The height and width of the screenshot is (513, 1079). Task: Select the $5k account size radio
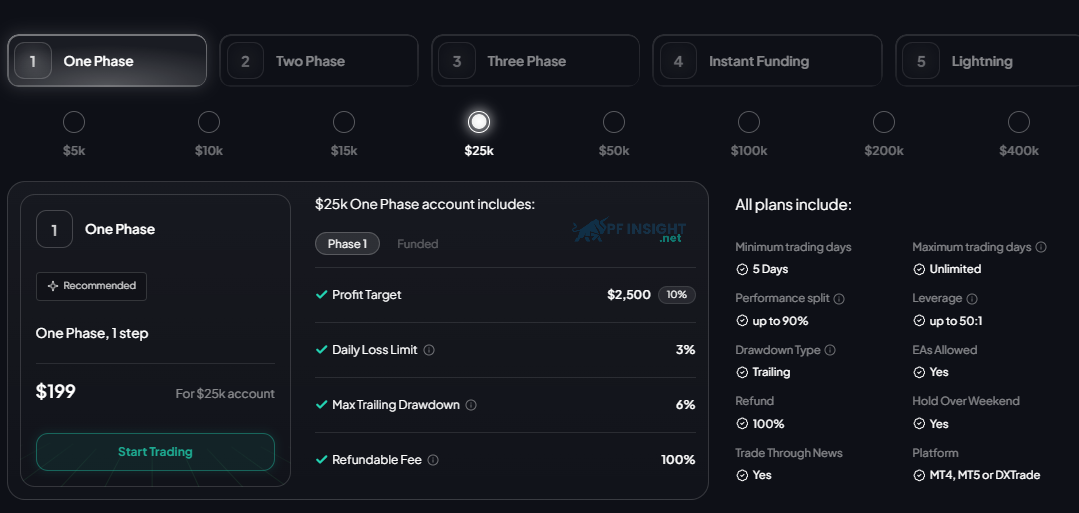[74, 122]
